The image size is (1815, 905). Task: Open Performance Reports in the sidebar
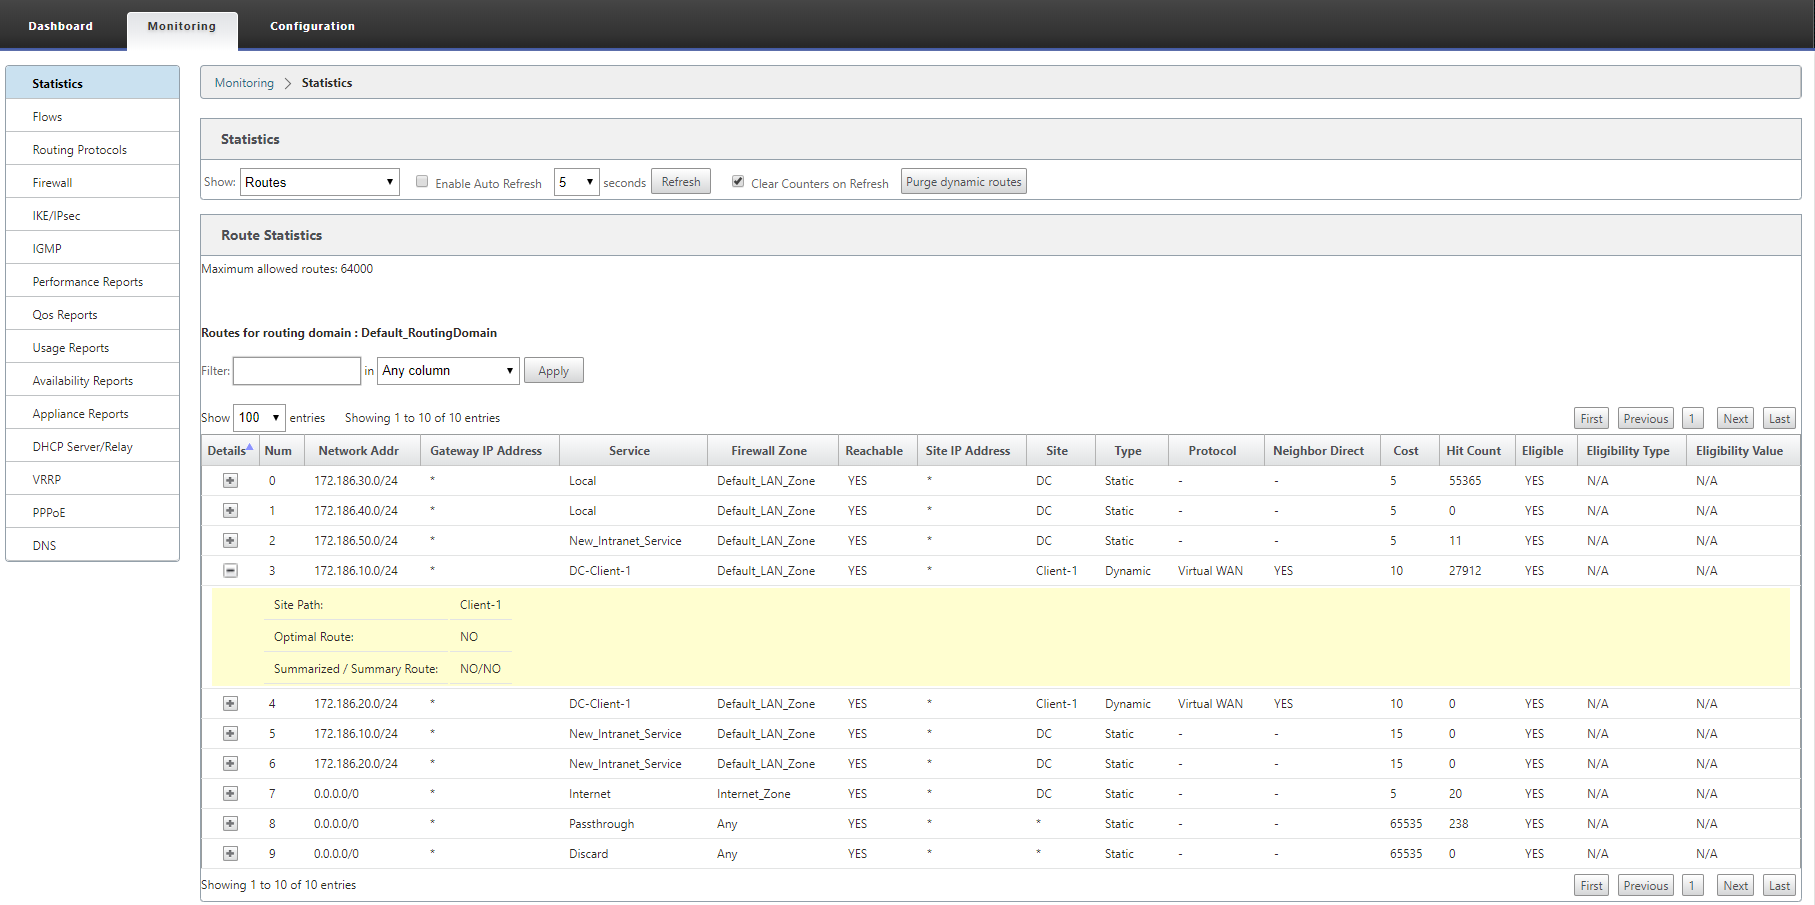tap(92, 282)
